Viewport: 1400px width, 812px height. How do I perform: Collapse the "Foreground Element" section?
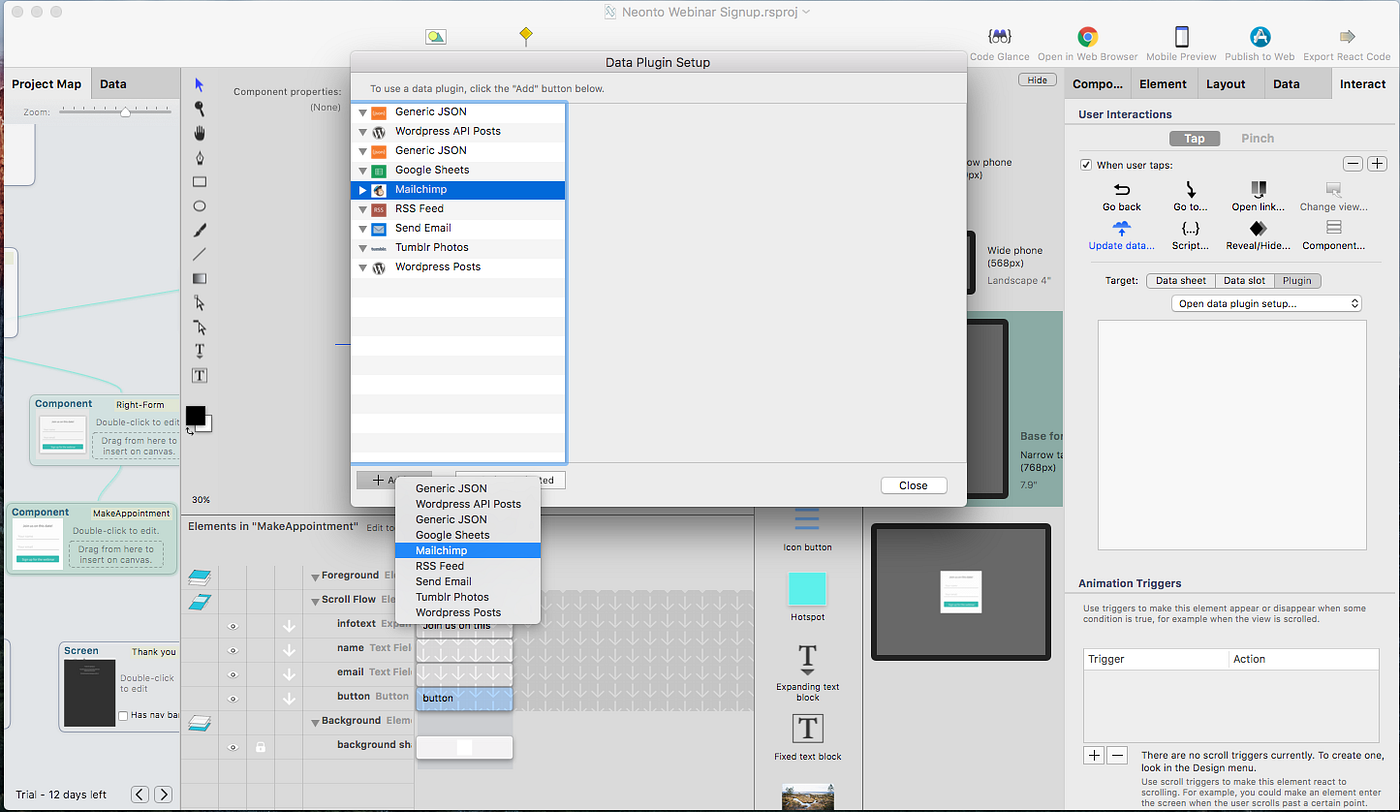[313, 577]
